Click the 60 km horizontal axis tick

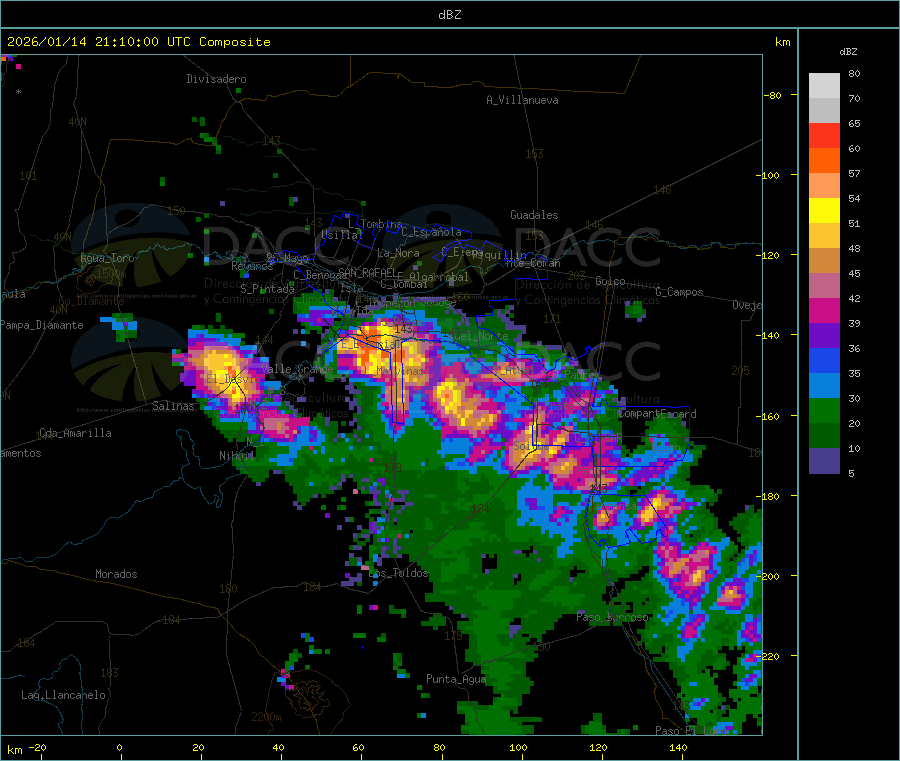coord(359,748)
